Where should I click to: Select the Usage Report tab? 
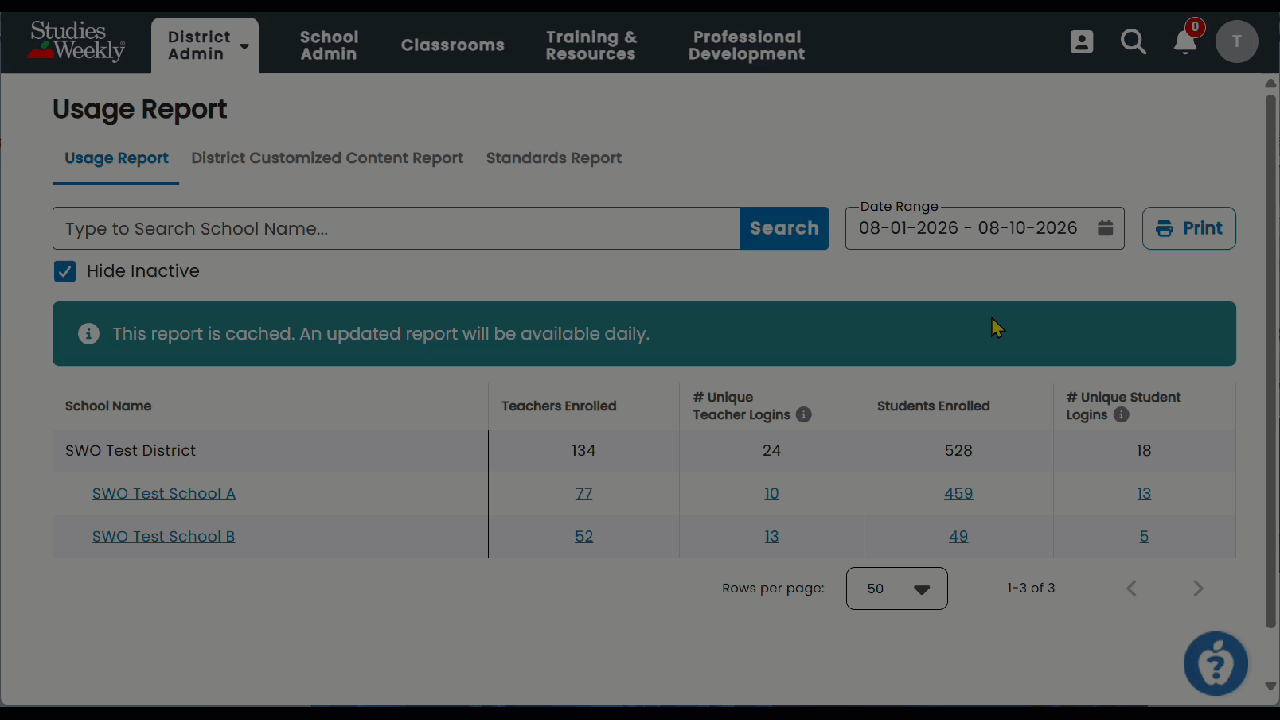[116, 158]
